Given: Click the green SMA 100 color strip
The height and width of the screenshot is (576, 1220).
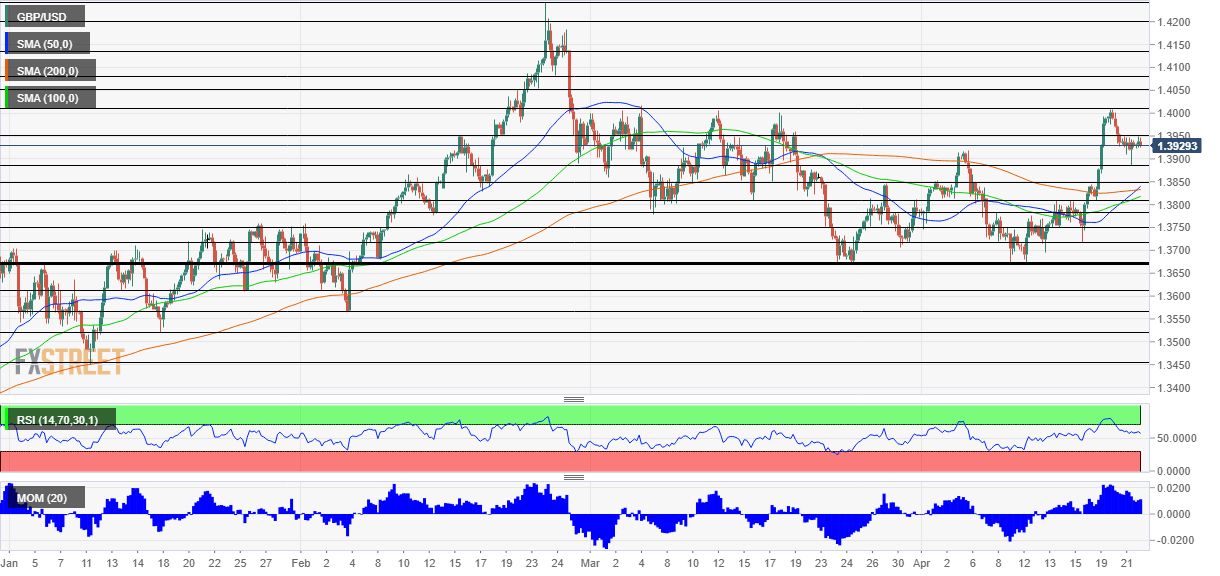Looking at the screenshot, I should coord(7,97).
